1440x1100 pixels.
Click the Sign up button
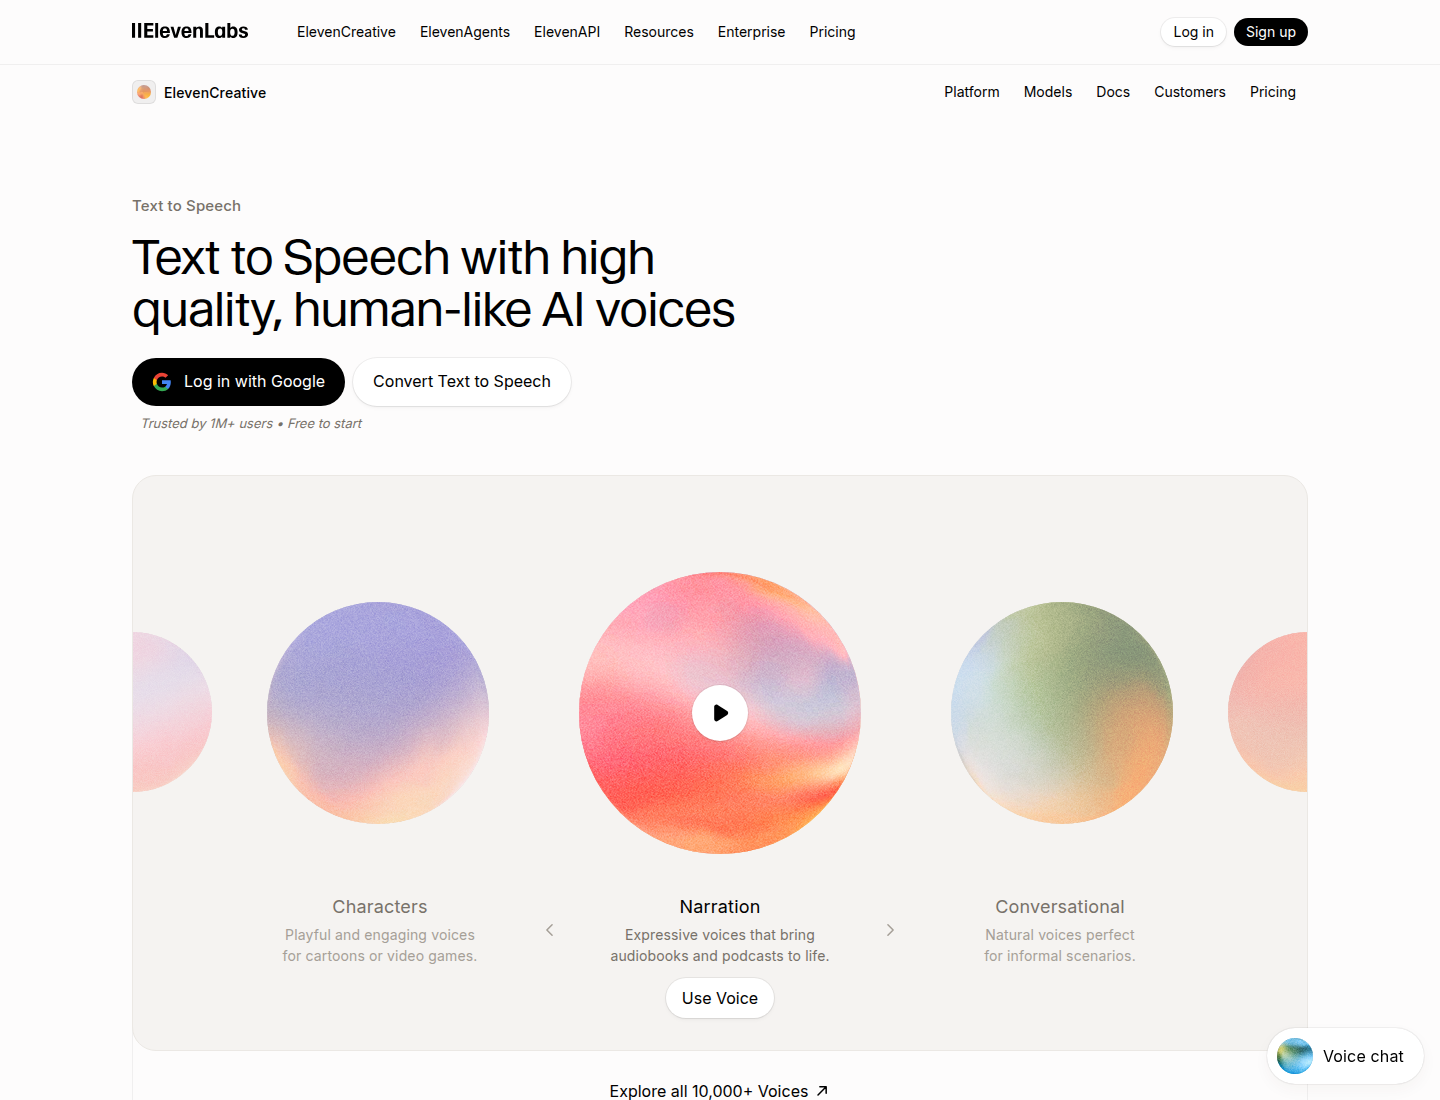[x=1271, y=32]
